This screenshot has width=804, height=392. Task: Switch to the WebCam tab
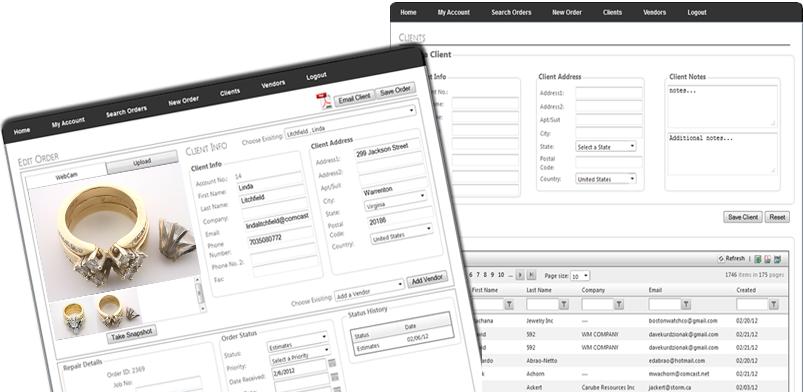67,176
